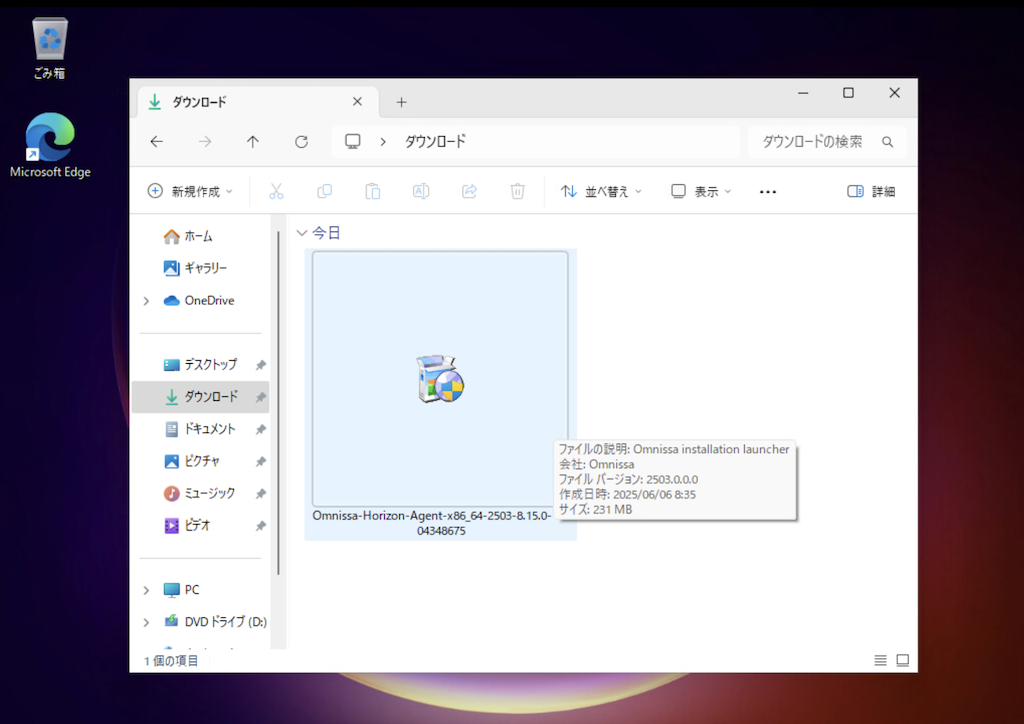The image size is (1024, 724).
Task: Select DVD ドライブ (D:) in the sidebar
Action: tap(215, 622)
